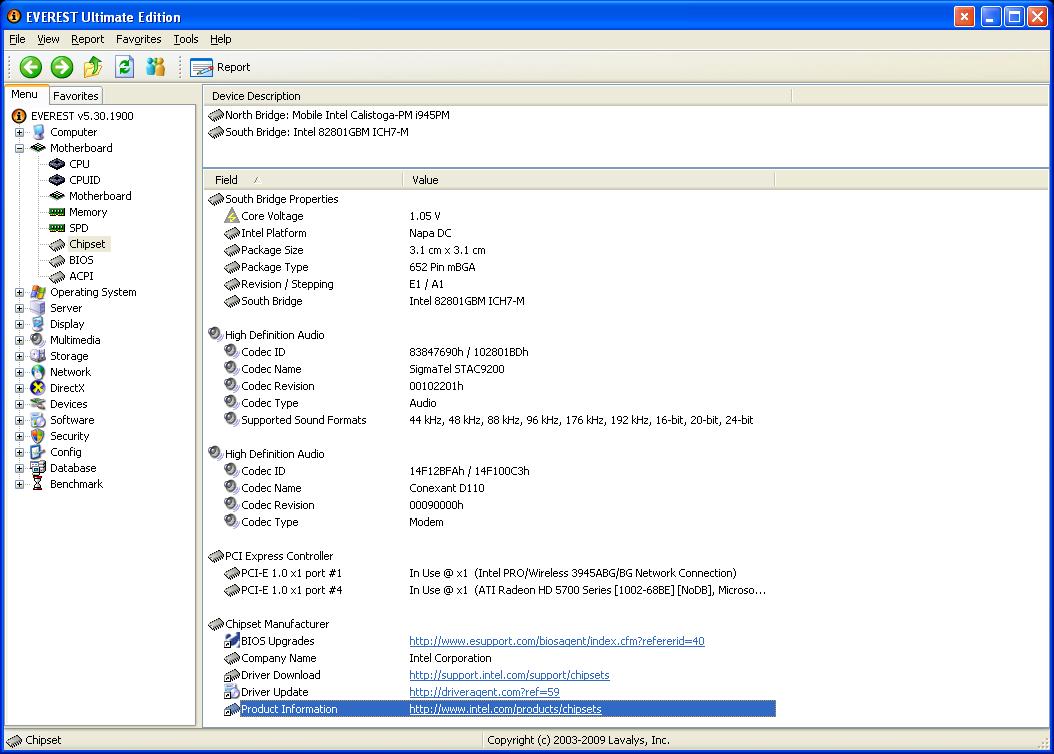Select the South Bridge 82801GBM device row
1054x754 pixels.
309,132
